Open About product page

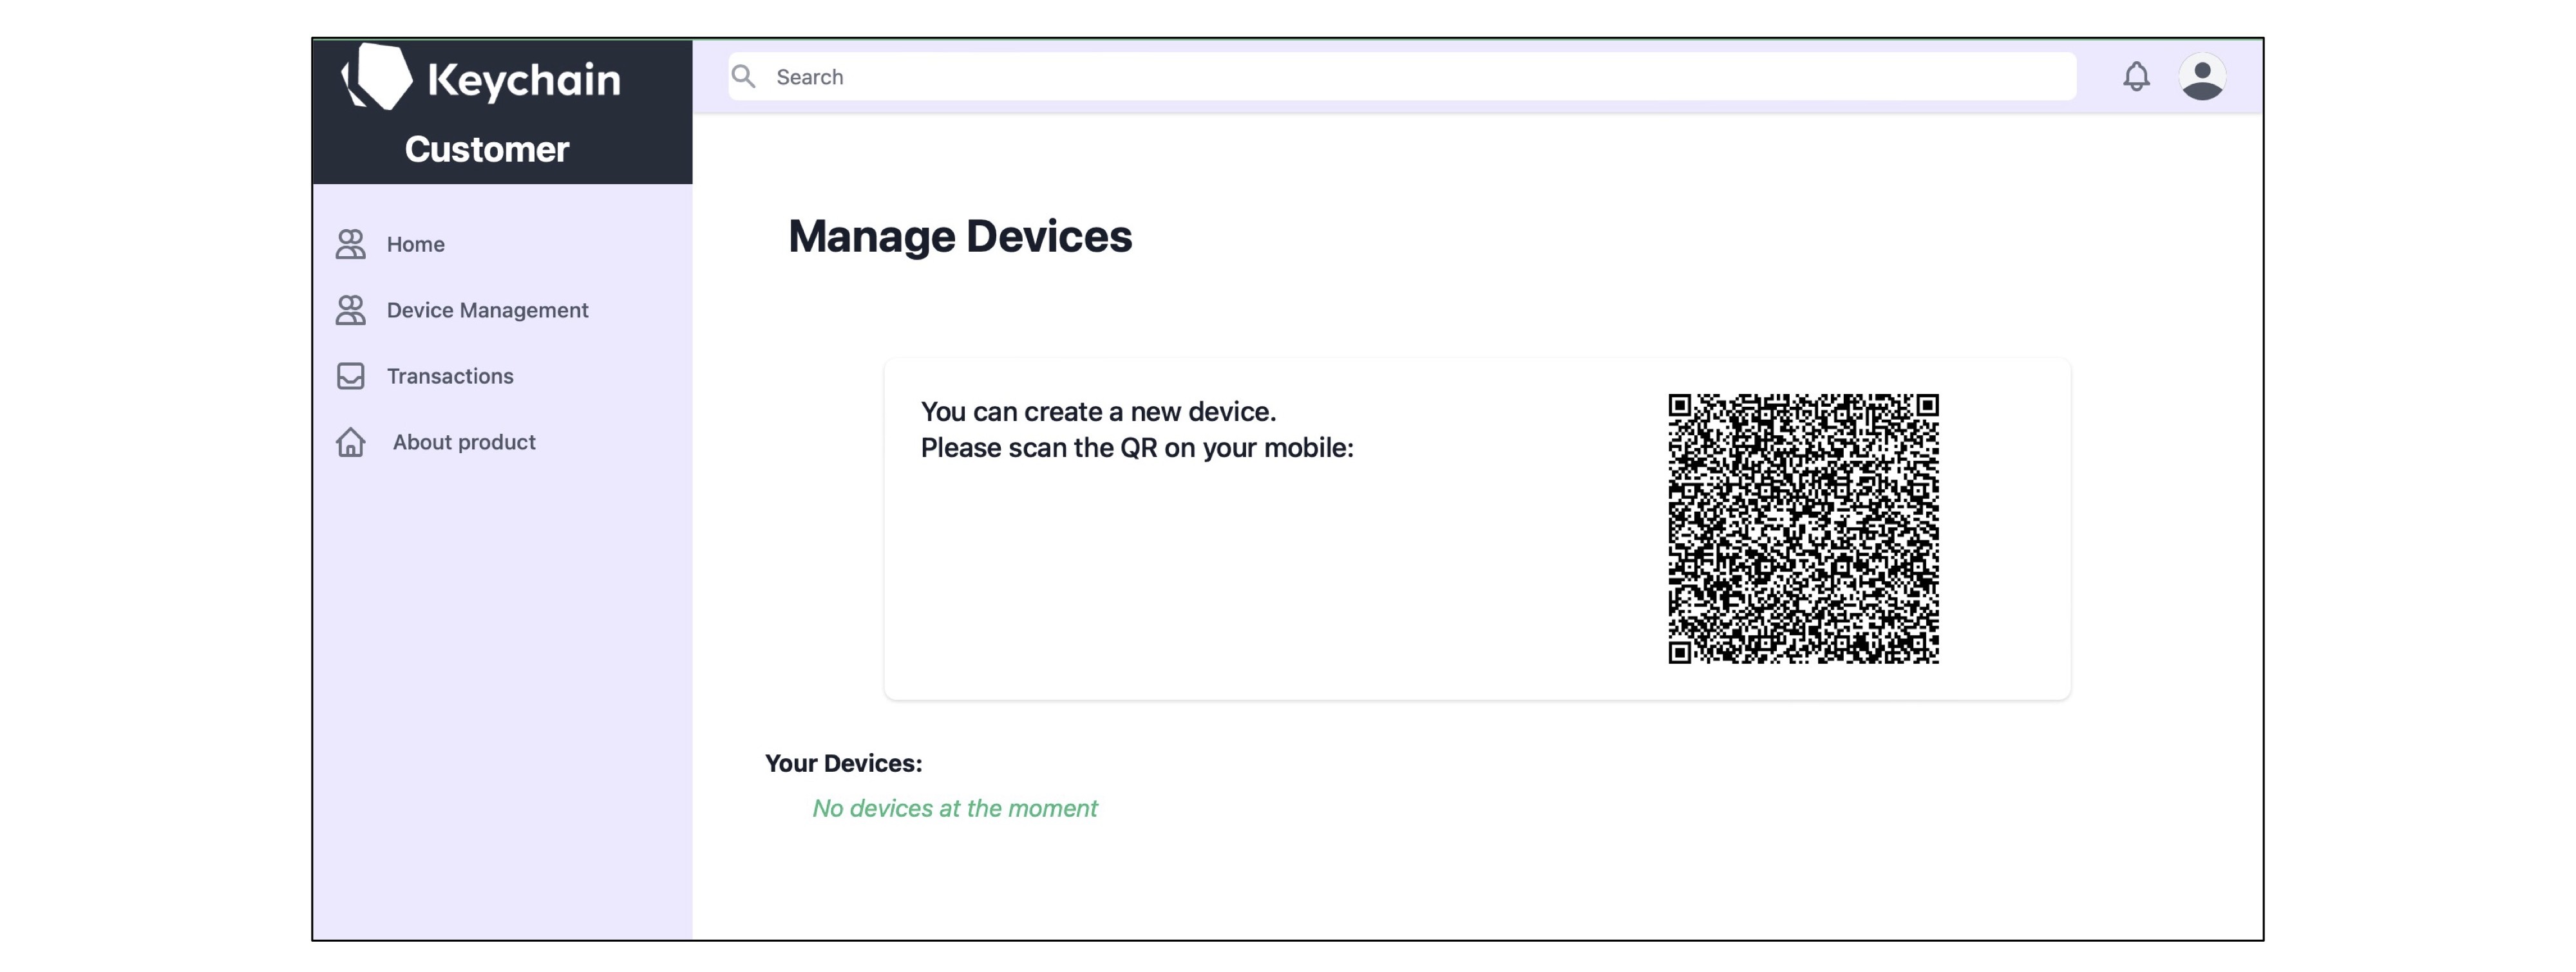(464, 442)
